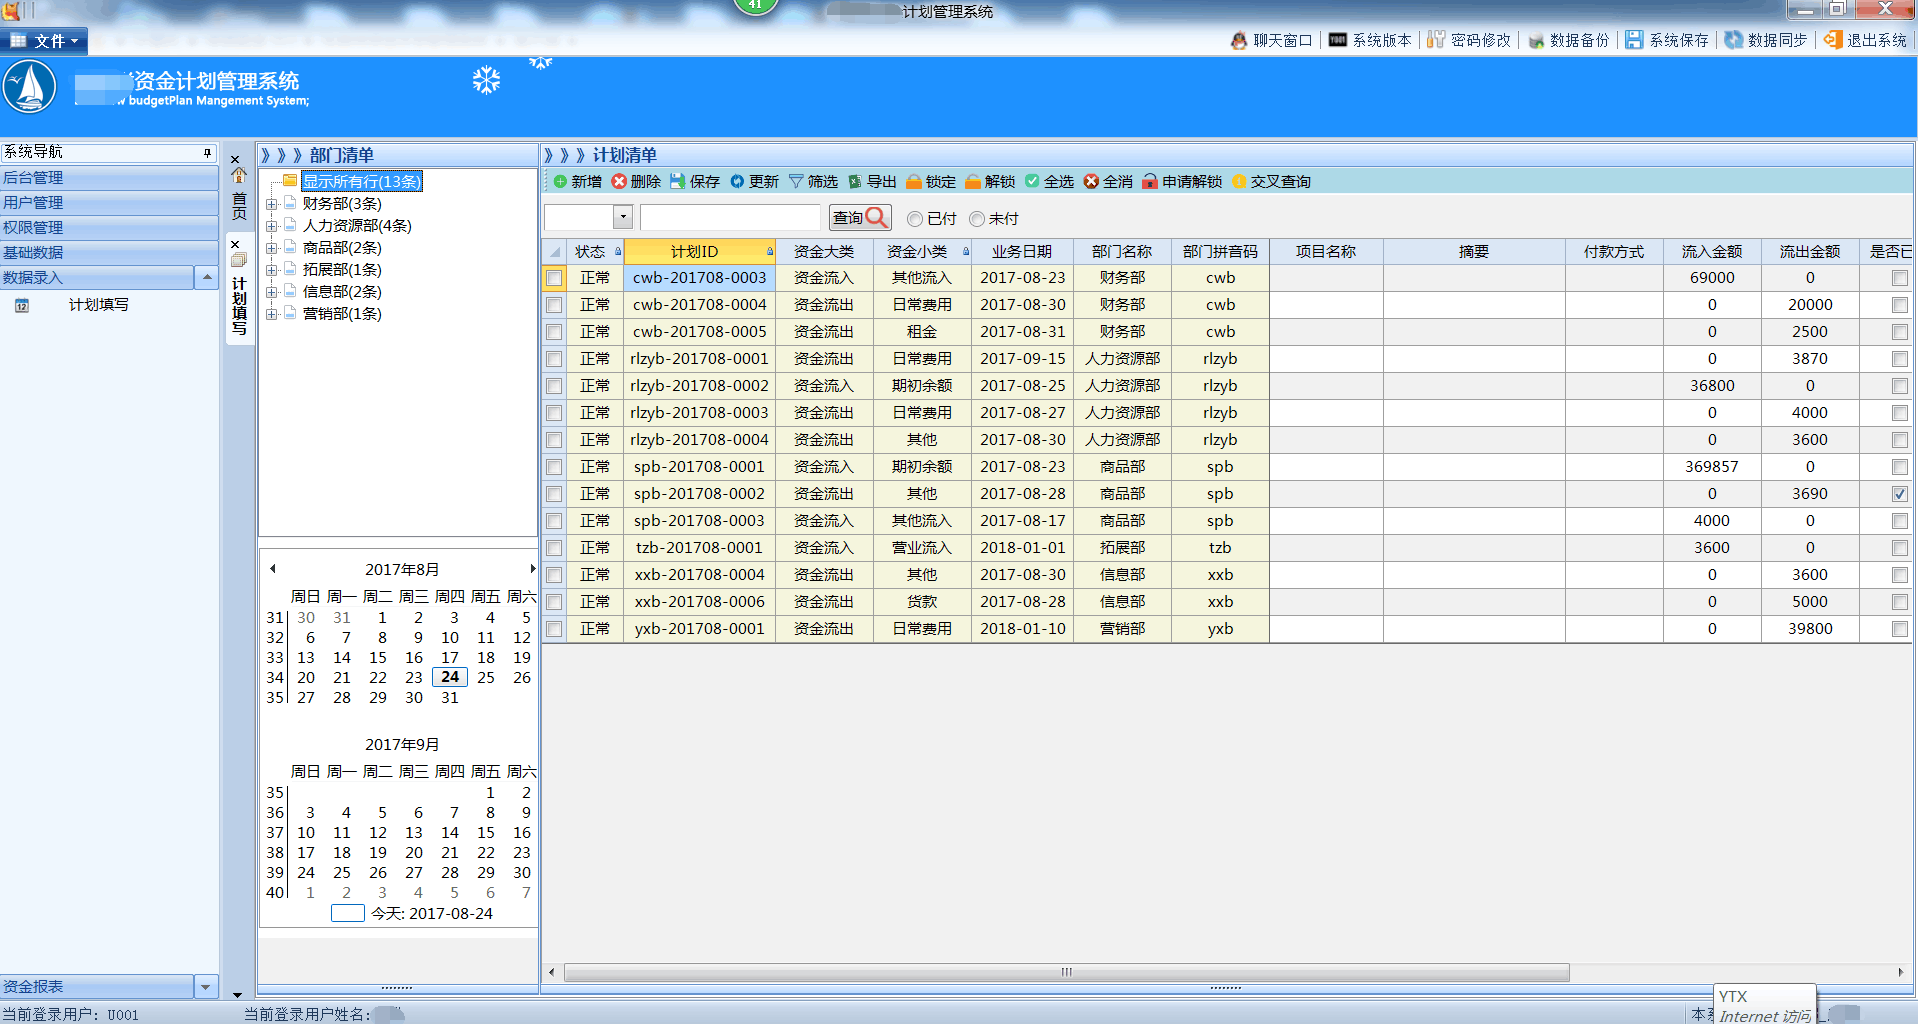
Task: Click the 删除 (delete) toolbar icon
Action: tap(619, 181)
